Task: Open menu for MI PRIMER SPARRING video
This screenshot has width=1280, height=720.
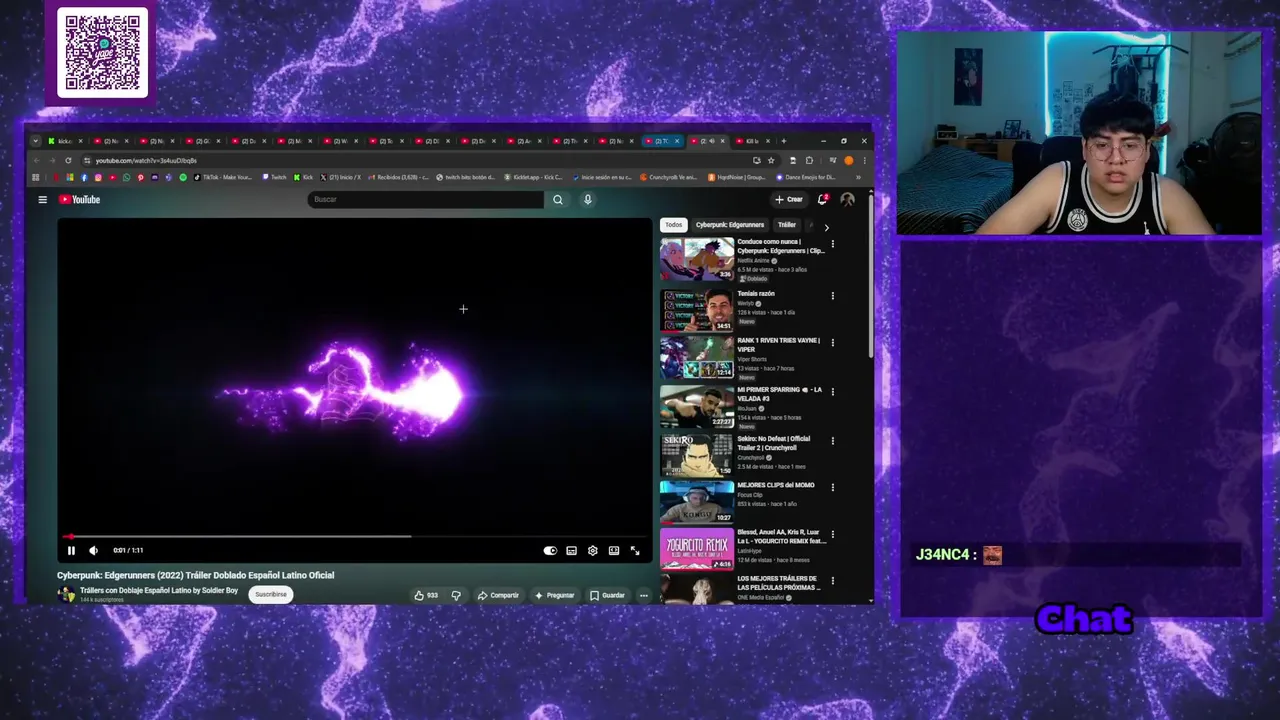Action: coord(832,392)
